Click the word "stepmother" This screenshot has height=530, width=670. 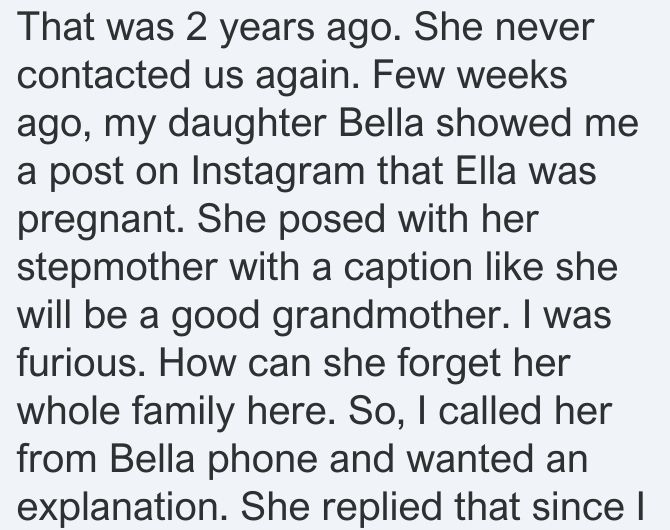(x=118, y=267)
